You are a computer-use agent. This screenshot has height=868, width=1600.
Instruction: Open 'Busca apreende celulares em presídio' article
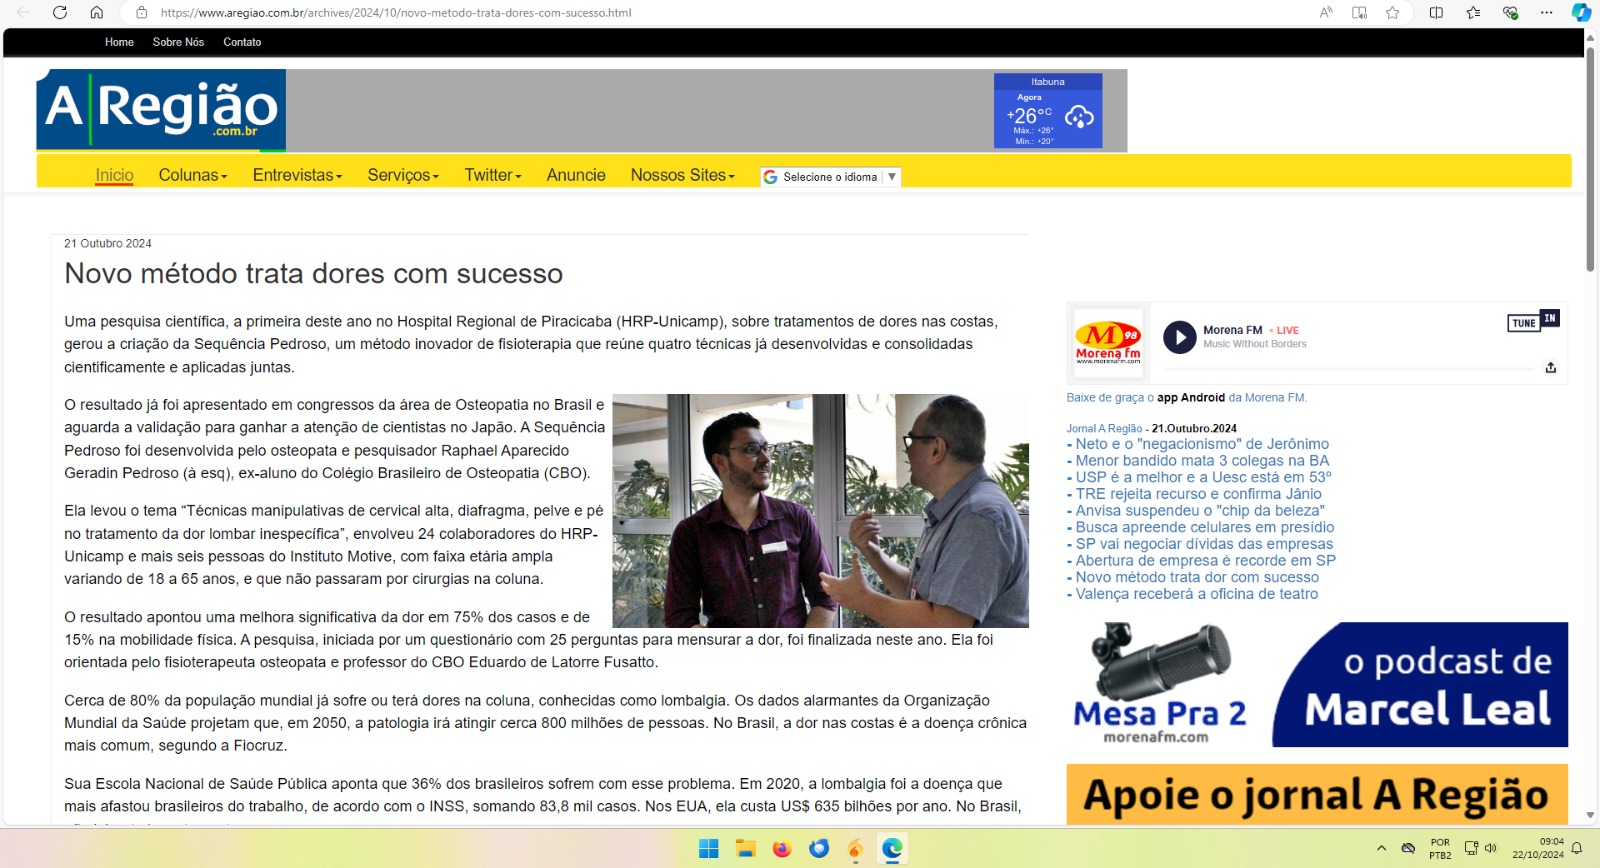[x=1205, y=527]
